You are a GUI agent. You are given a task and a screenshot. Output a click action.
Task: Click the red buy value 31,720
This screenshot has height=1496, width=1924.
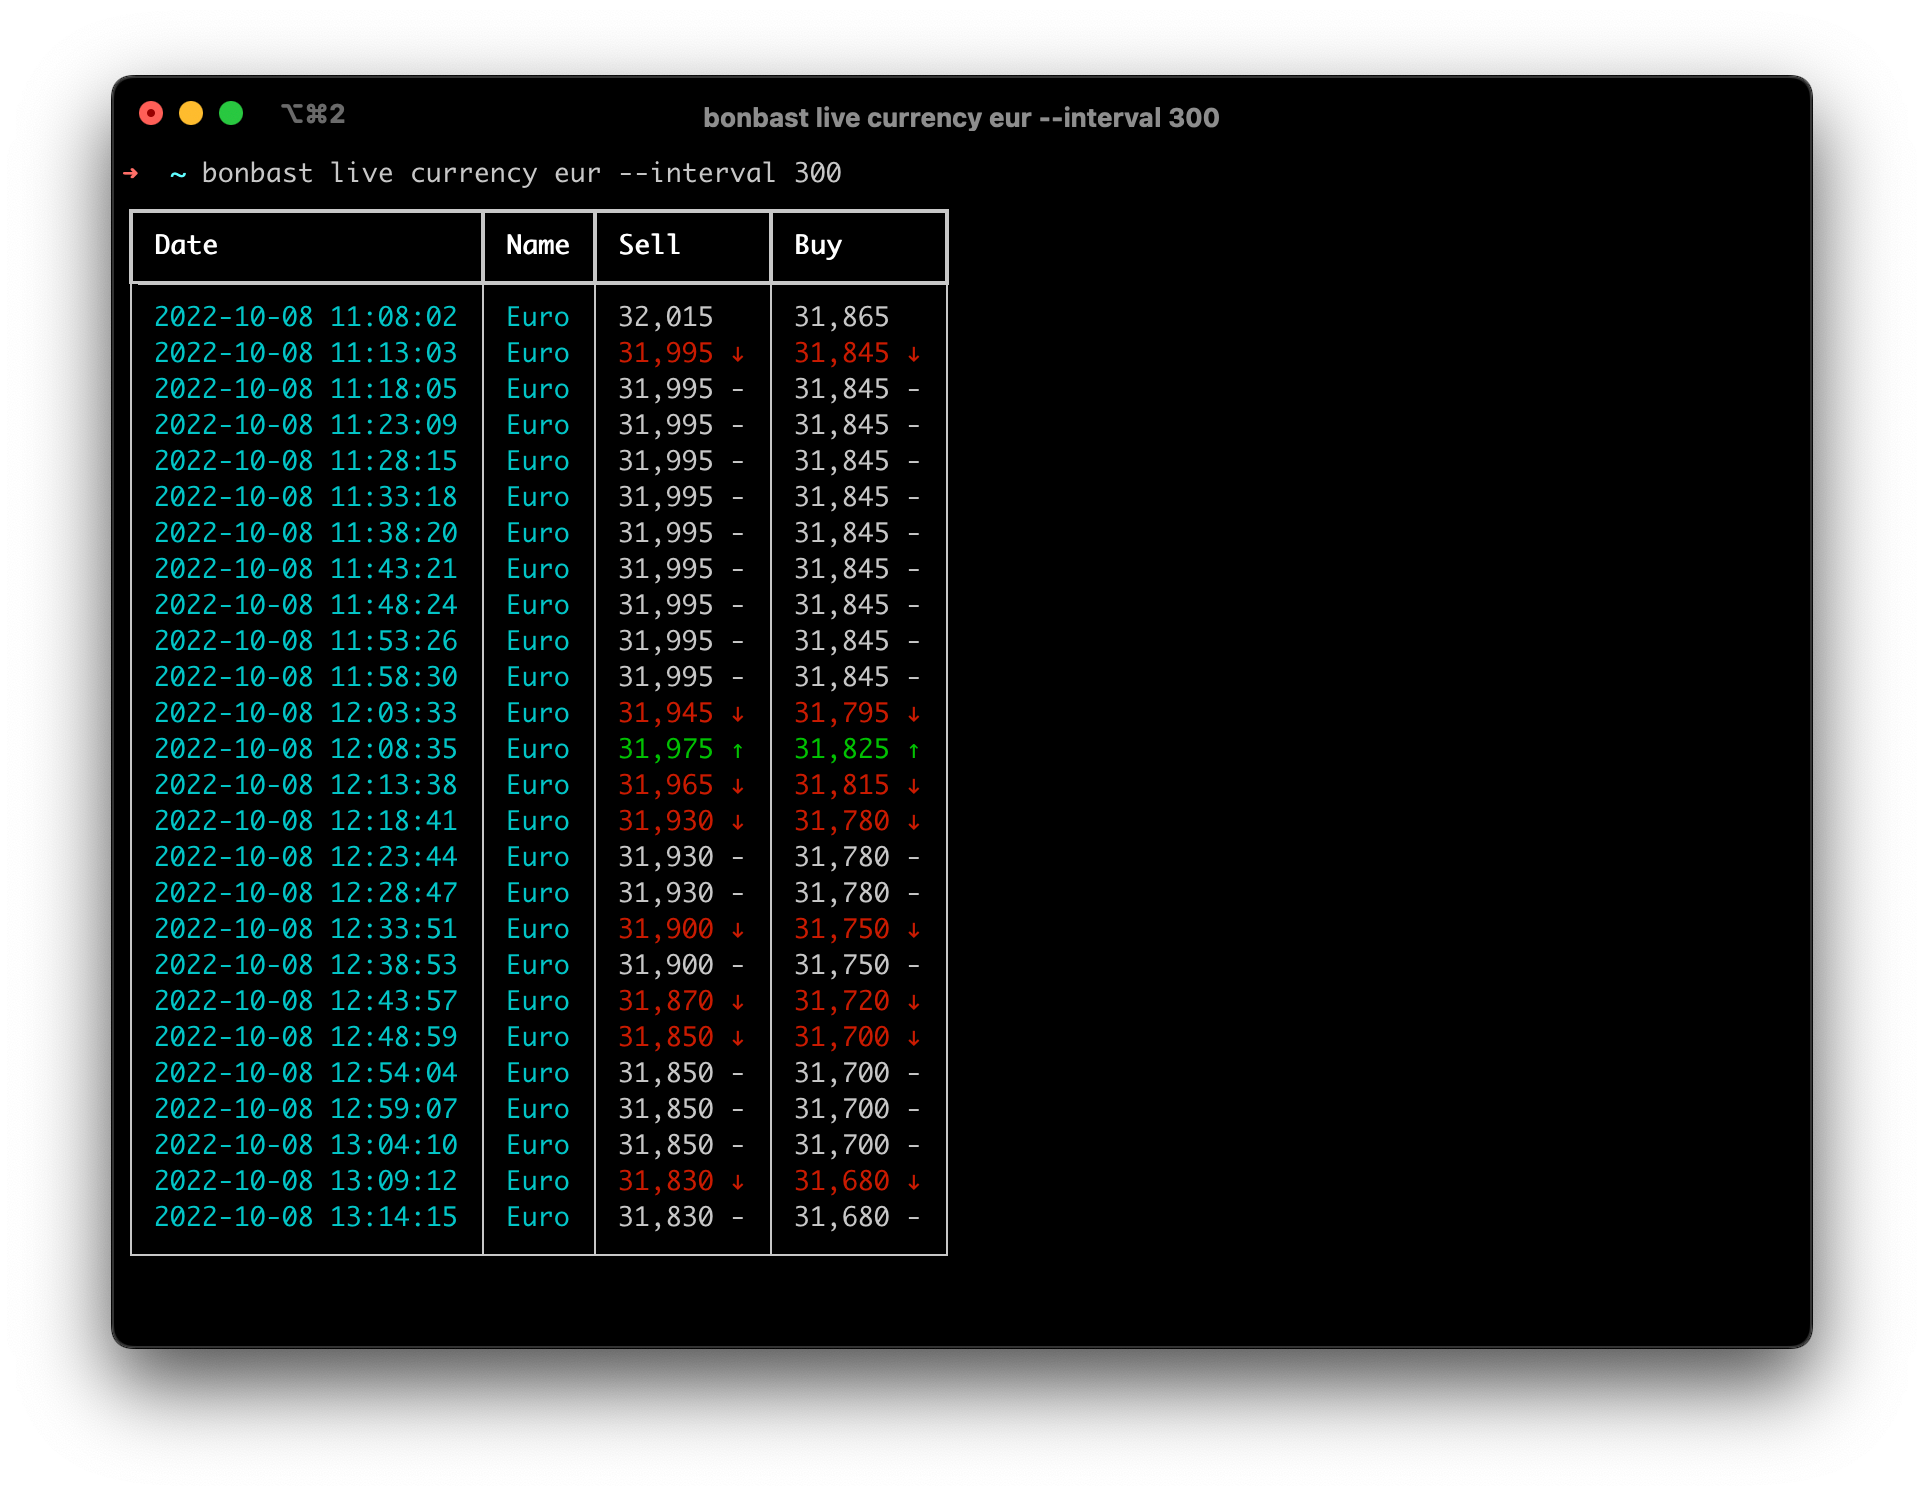click(842, 1002)
